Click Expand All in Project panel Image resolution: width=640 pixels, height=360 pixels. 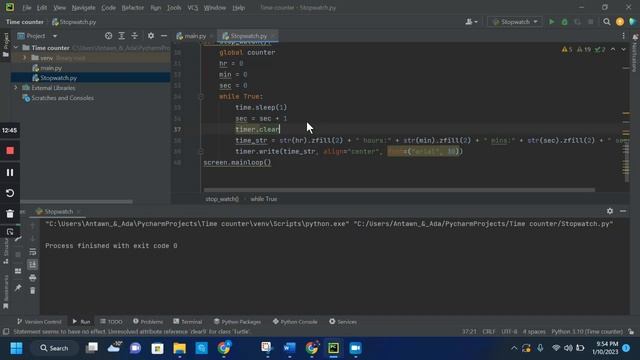121,36
